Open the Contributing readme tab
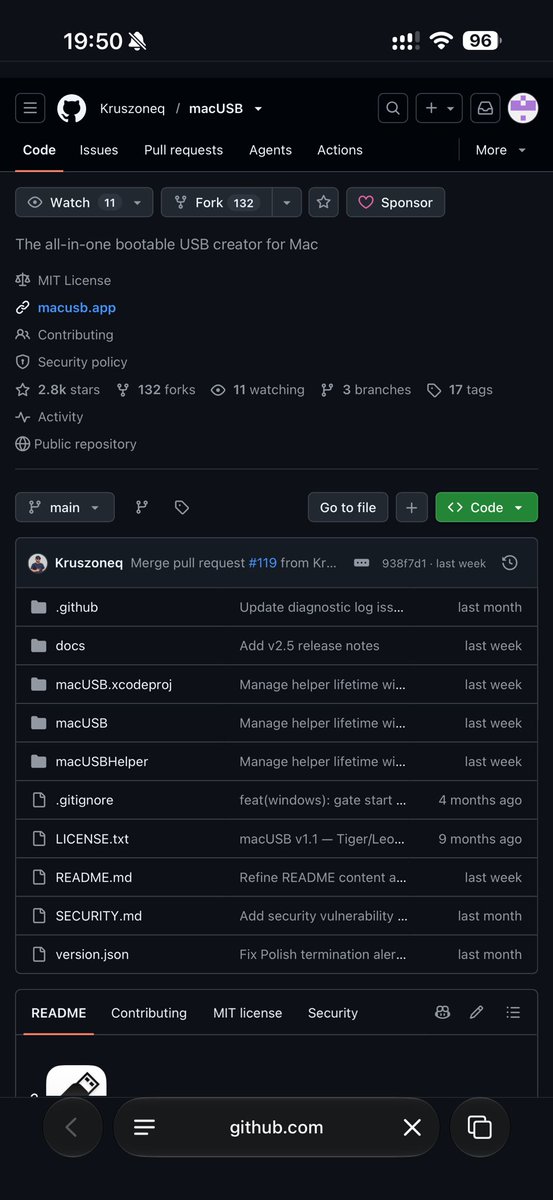 [149, 1013]
